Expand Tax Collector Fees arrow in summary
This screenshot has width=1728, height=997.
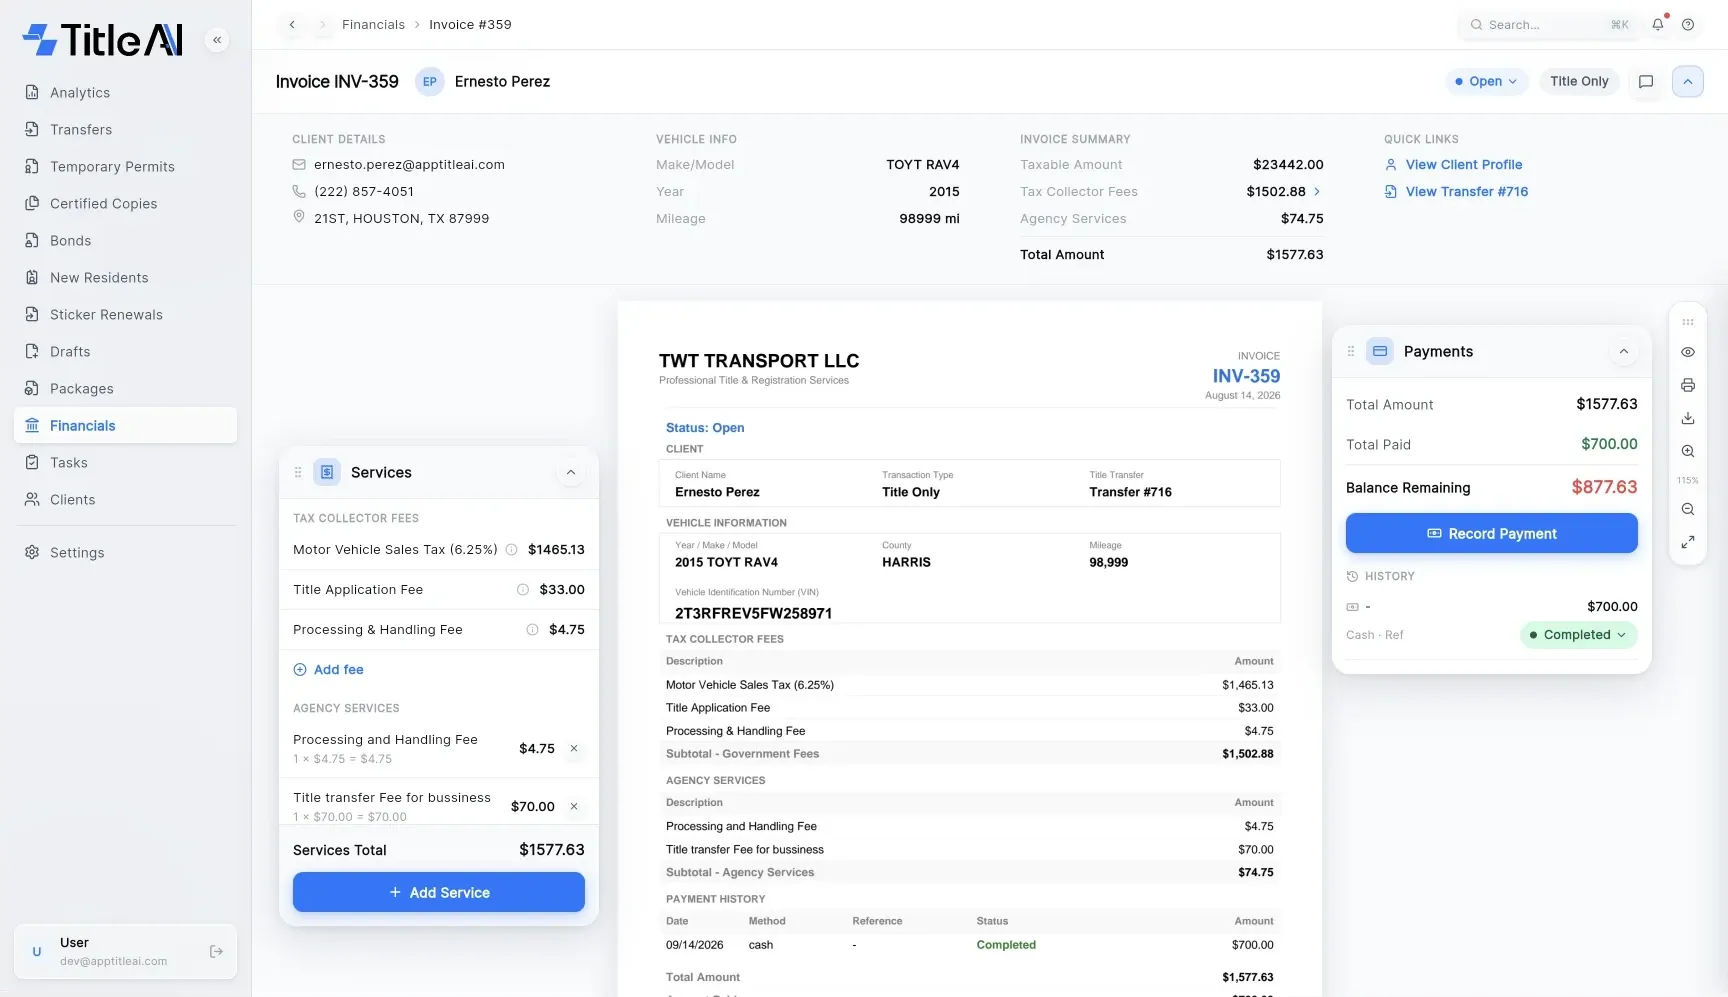tap(1316, 191)
